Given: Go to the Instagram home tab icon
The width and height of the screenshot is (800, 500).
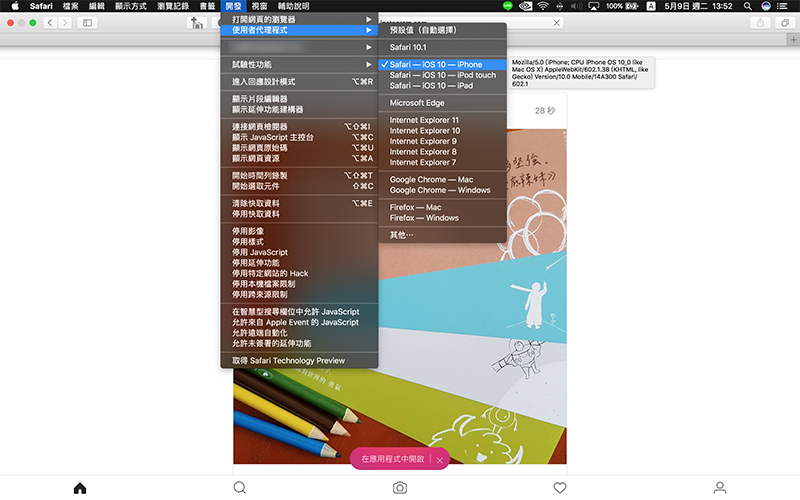Looking at the screenshot, I should click(80, 487).
